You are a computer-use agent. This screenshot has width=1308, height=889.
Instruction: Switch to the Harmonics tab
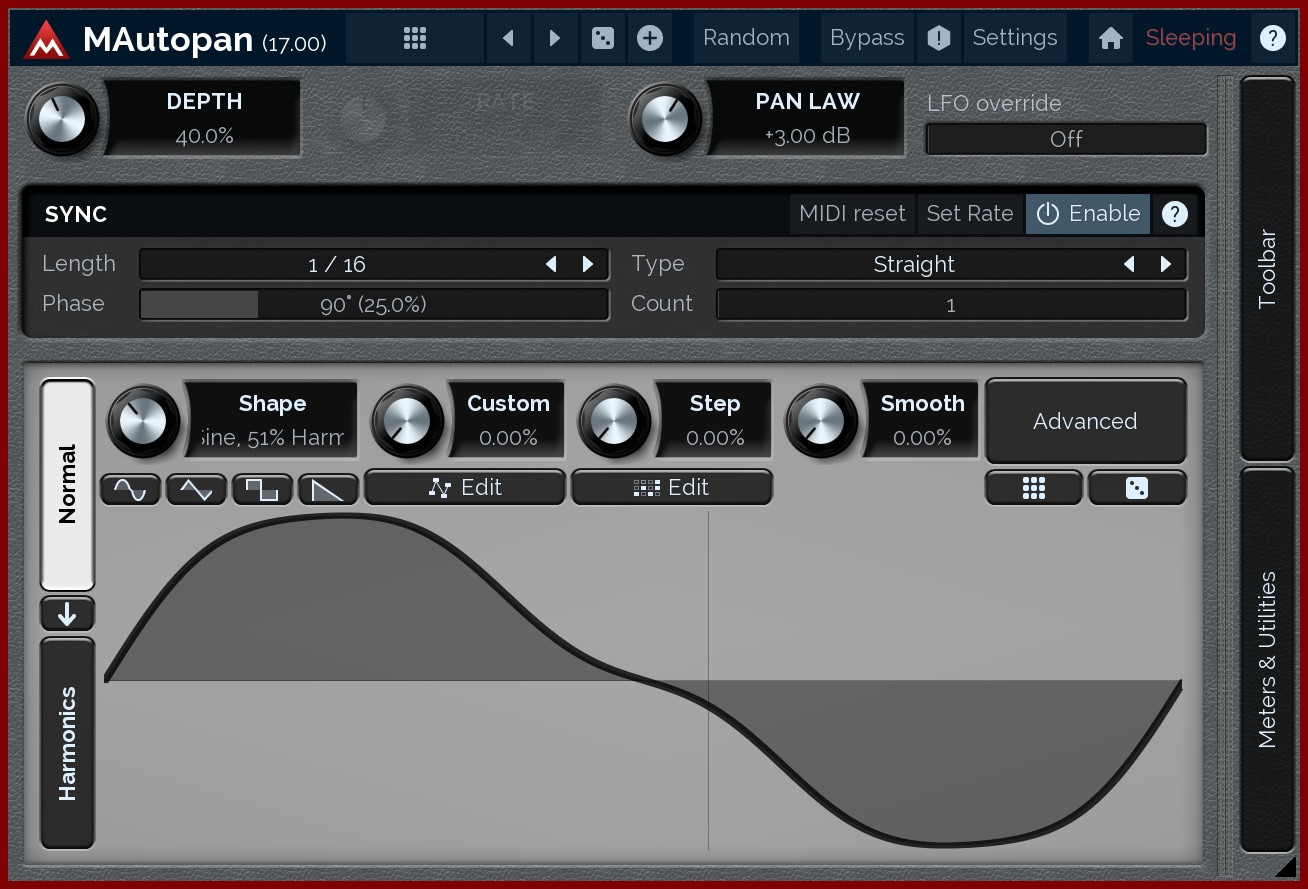point(67,743)
